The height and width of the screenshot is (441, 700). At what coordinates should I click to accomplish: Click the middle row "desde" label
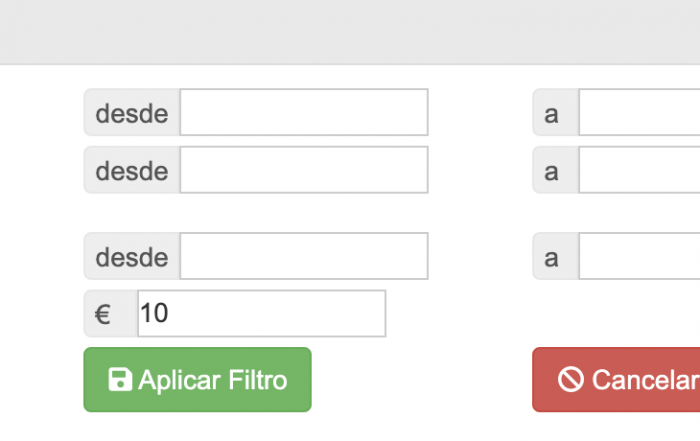click(x=132, y=171)
